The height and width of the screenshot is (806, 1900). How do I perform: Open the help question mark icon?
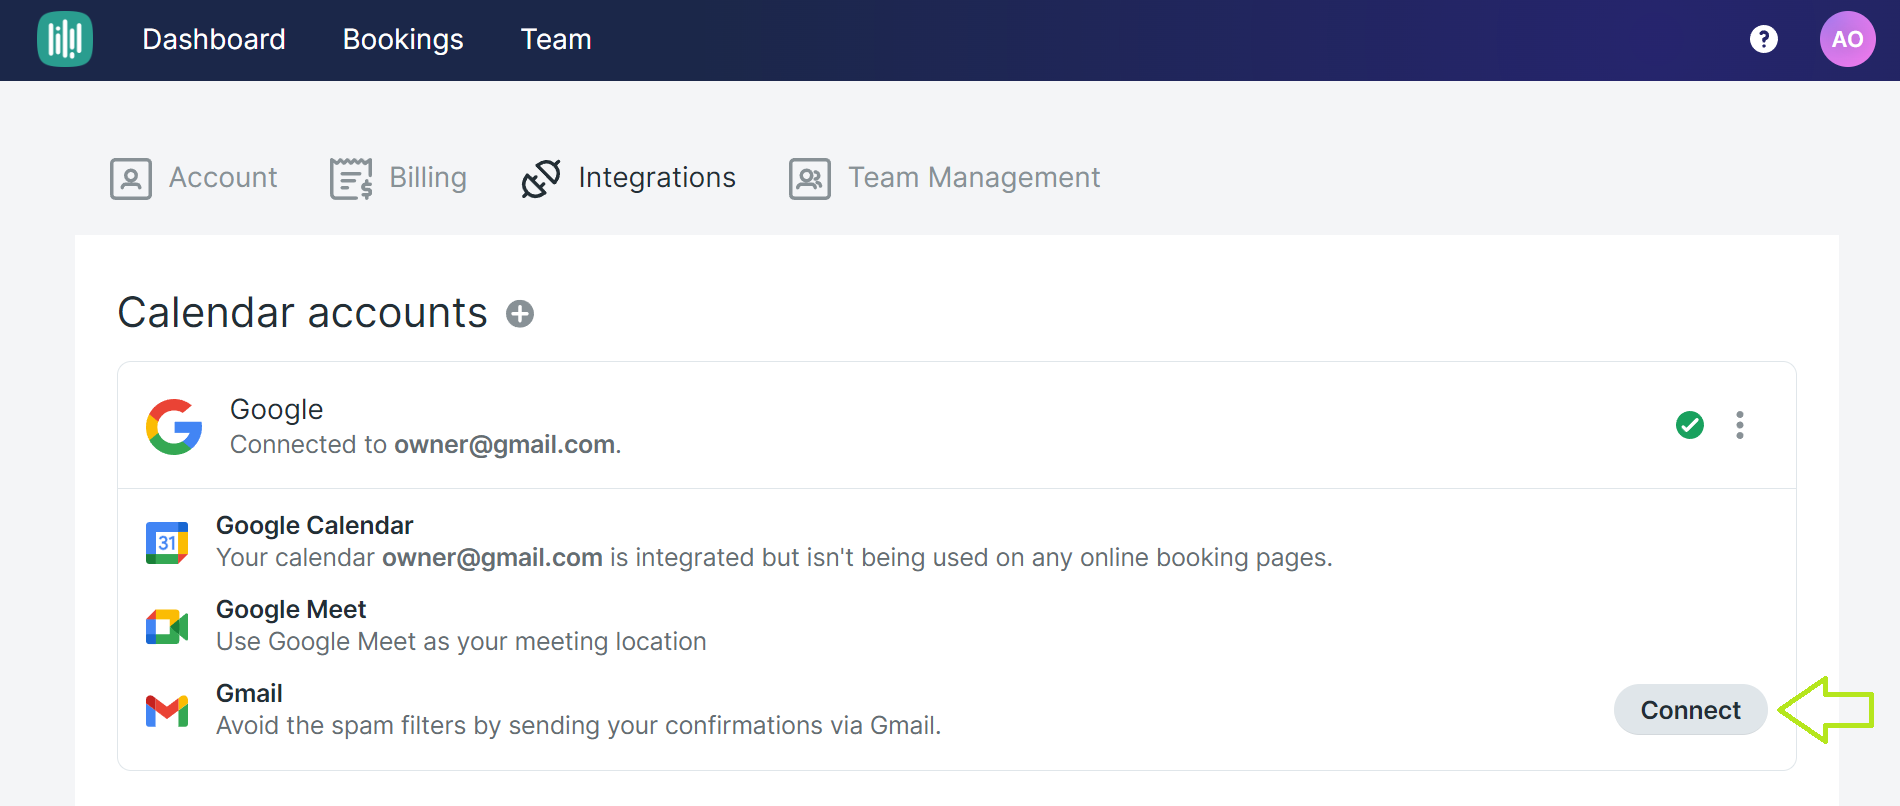pos(1764,39)
